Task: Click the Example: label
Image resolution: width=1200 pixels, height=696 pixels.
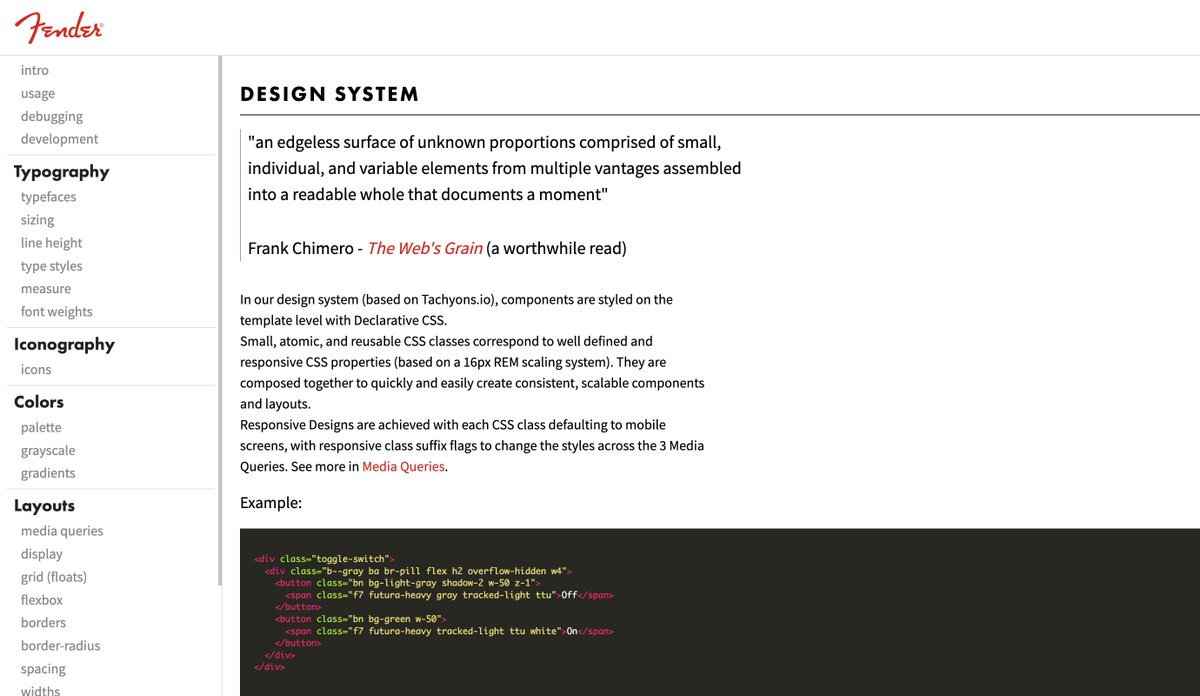Action: tap(271, 503)
